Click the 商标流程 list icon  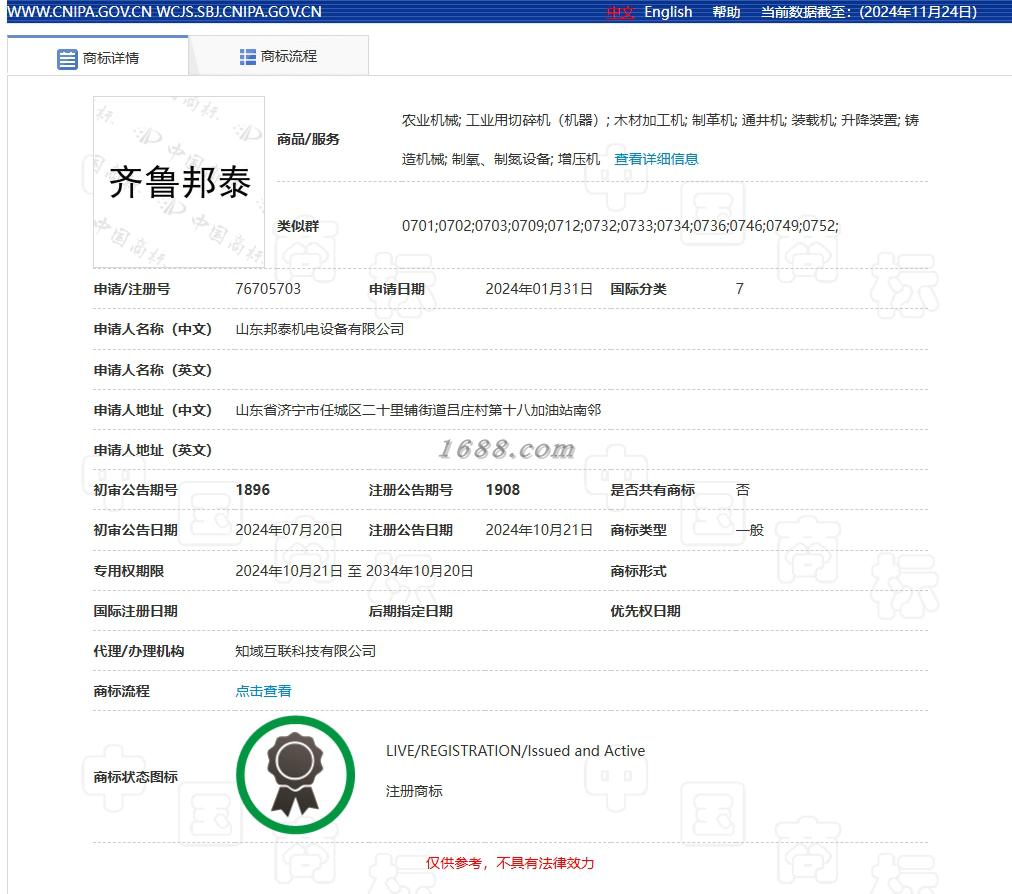pyautogui.click(x=247, y=57)
